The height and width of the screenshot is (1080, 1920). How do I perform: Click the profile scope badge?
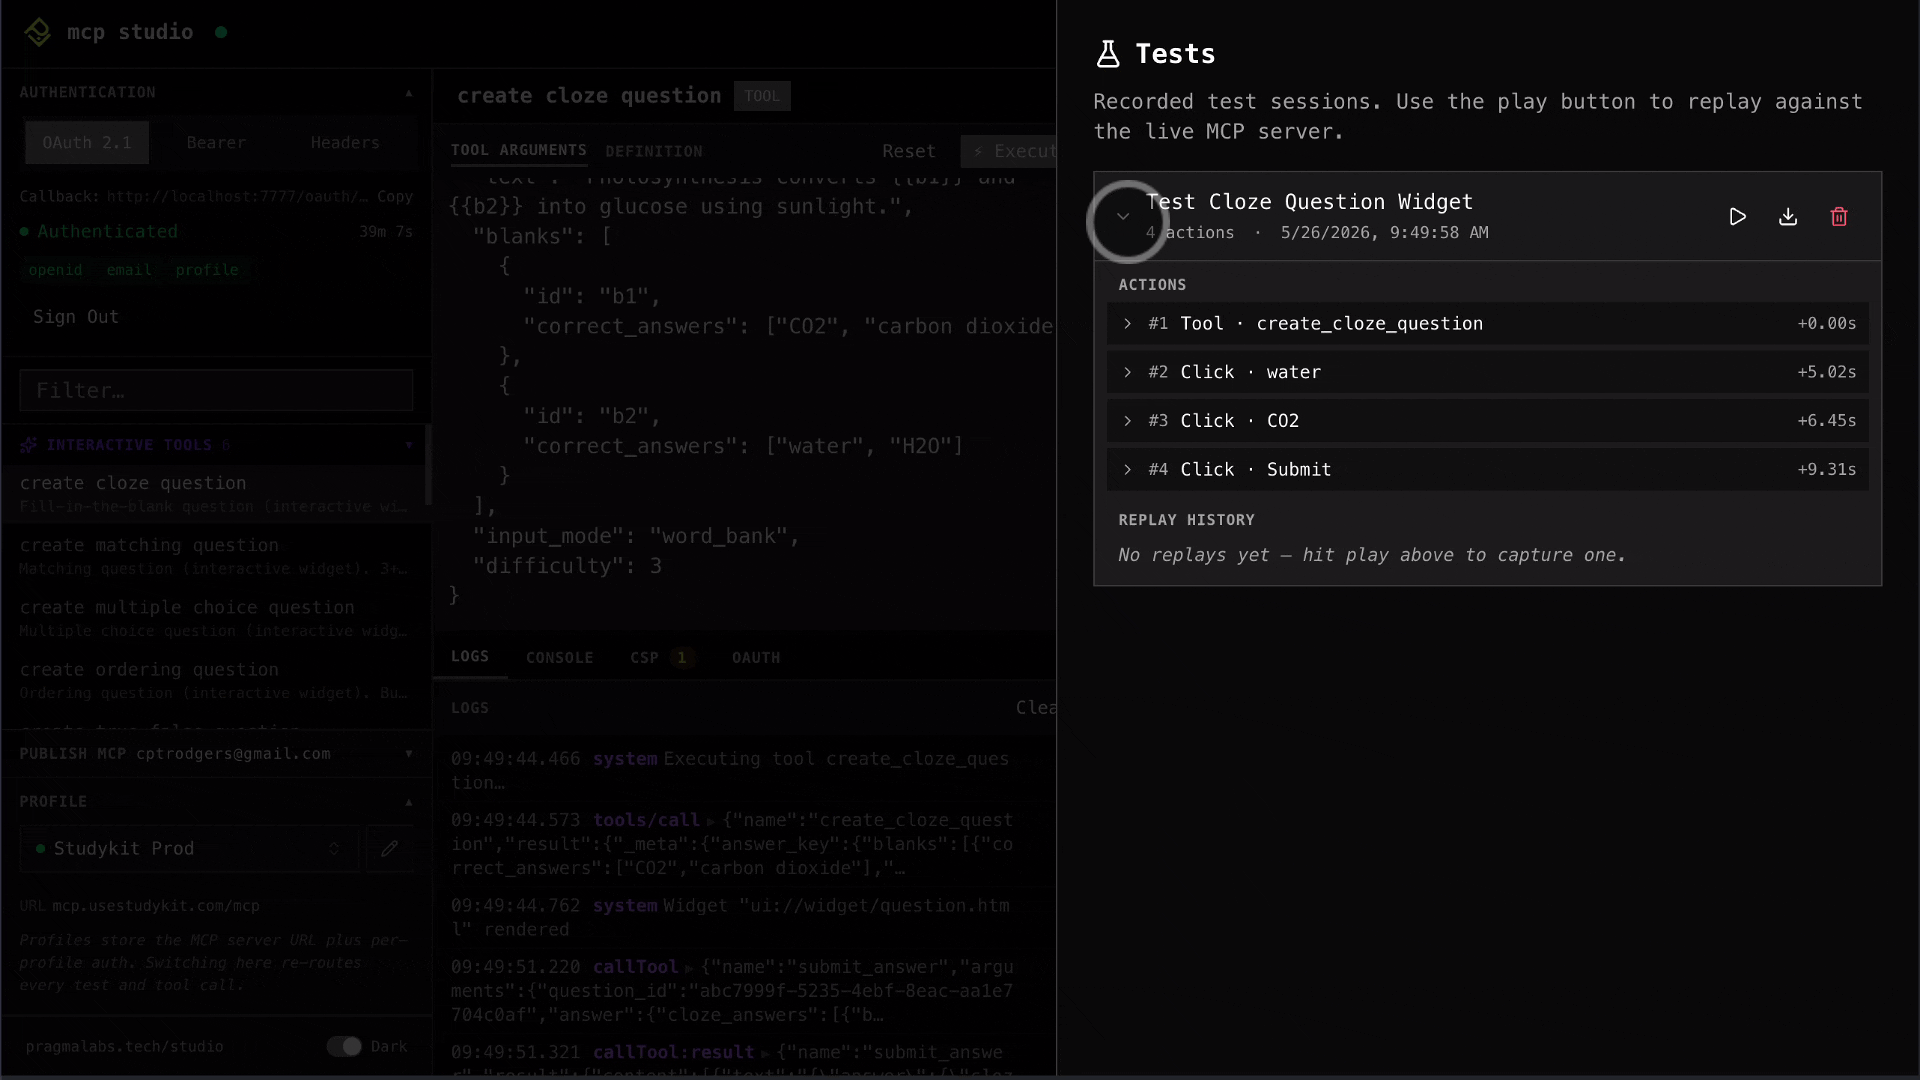pos(207,270)
